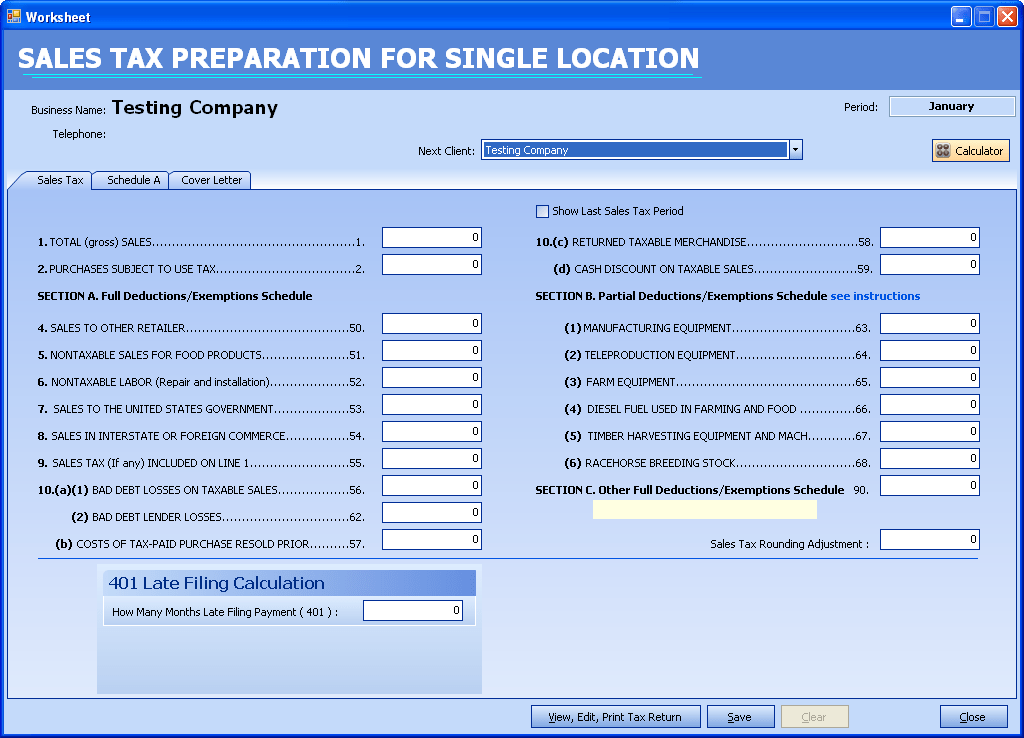1024x738 pixels.
Task: Open the Calculator button
Action: [970, 150]
